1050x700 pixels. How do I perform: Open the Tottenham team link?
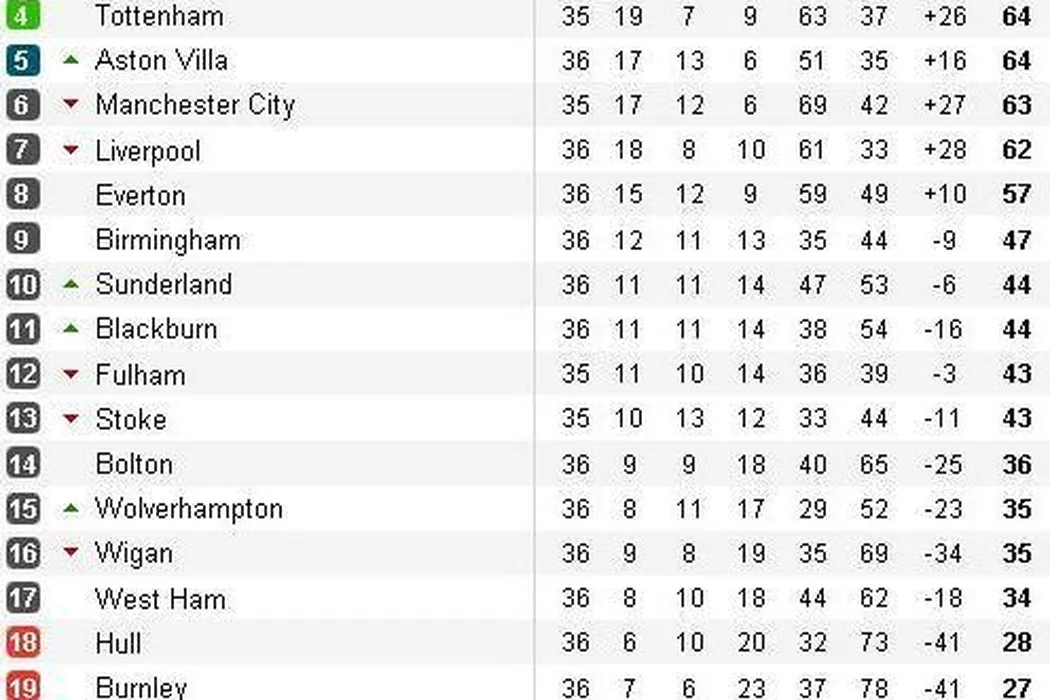click(x=159, y=16)
